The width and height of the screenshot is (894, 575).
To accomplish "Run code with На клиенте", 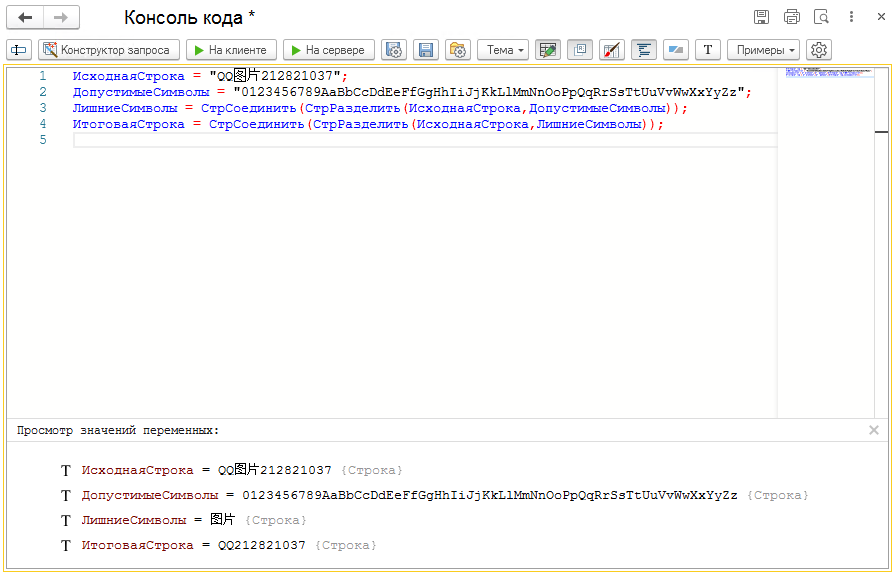I will pos(231,50).
